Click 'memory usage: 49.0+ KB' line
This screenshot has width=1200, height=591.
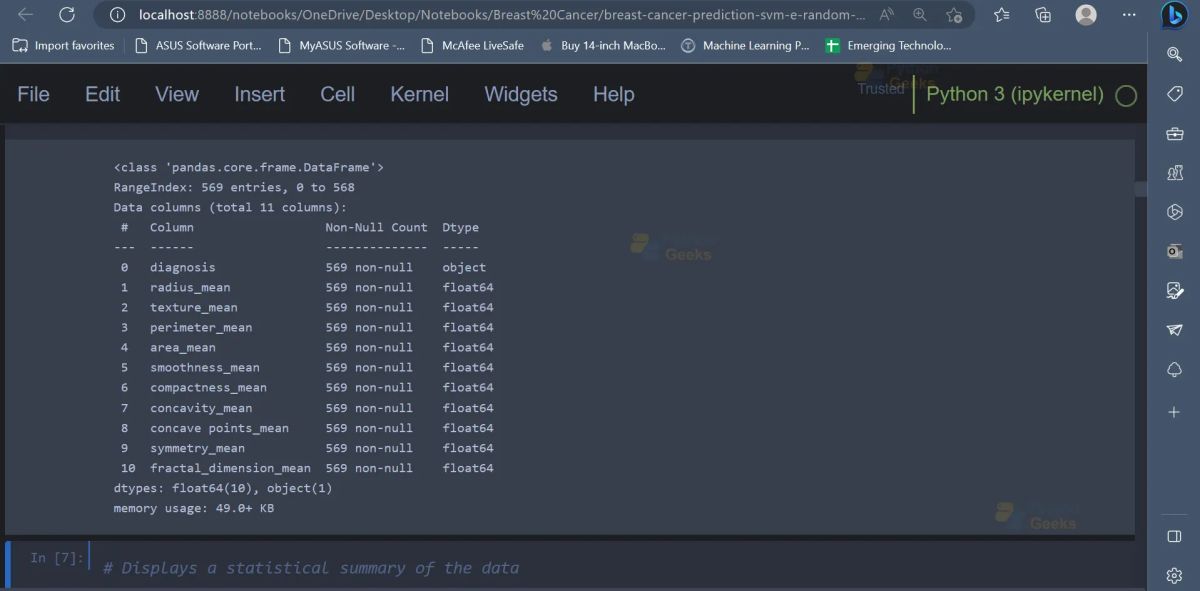[x=194, y=508]
